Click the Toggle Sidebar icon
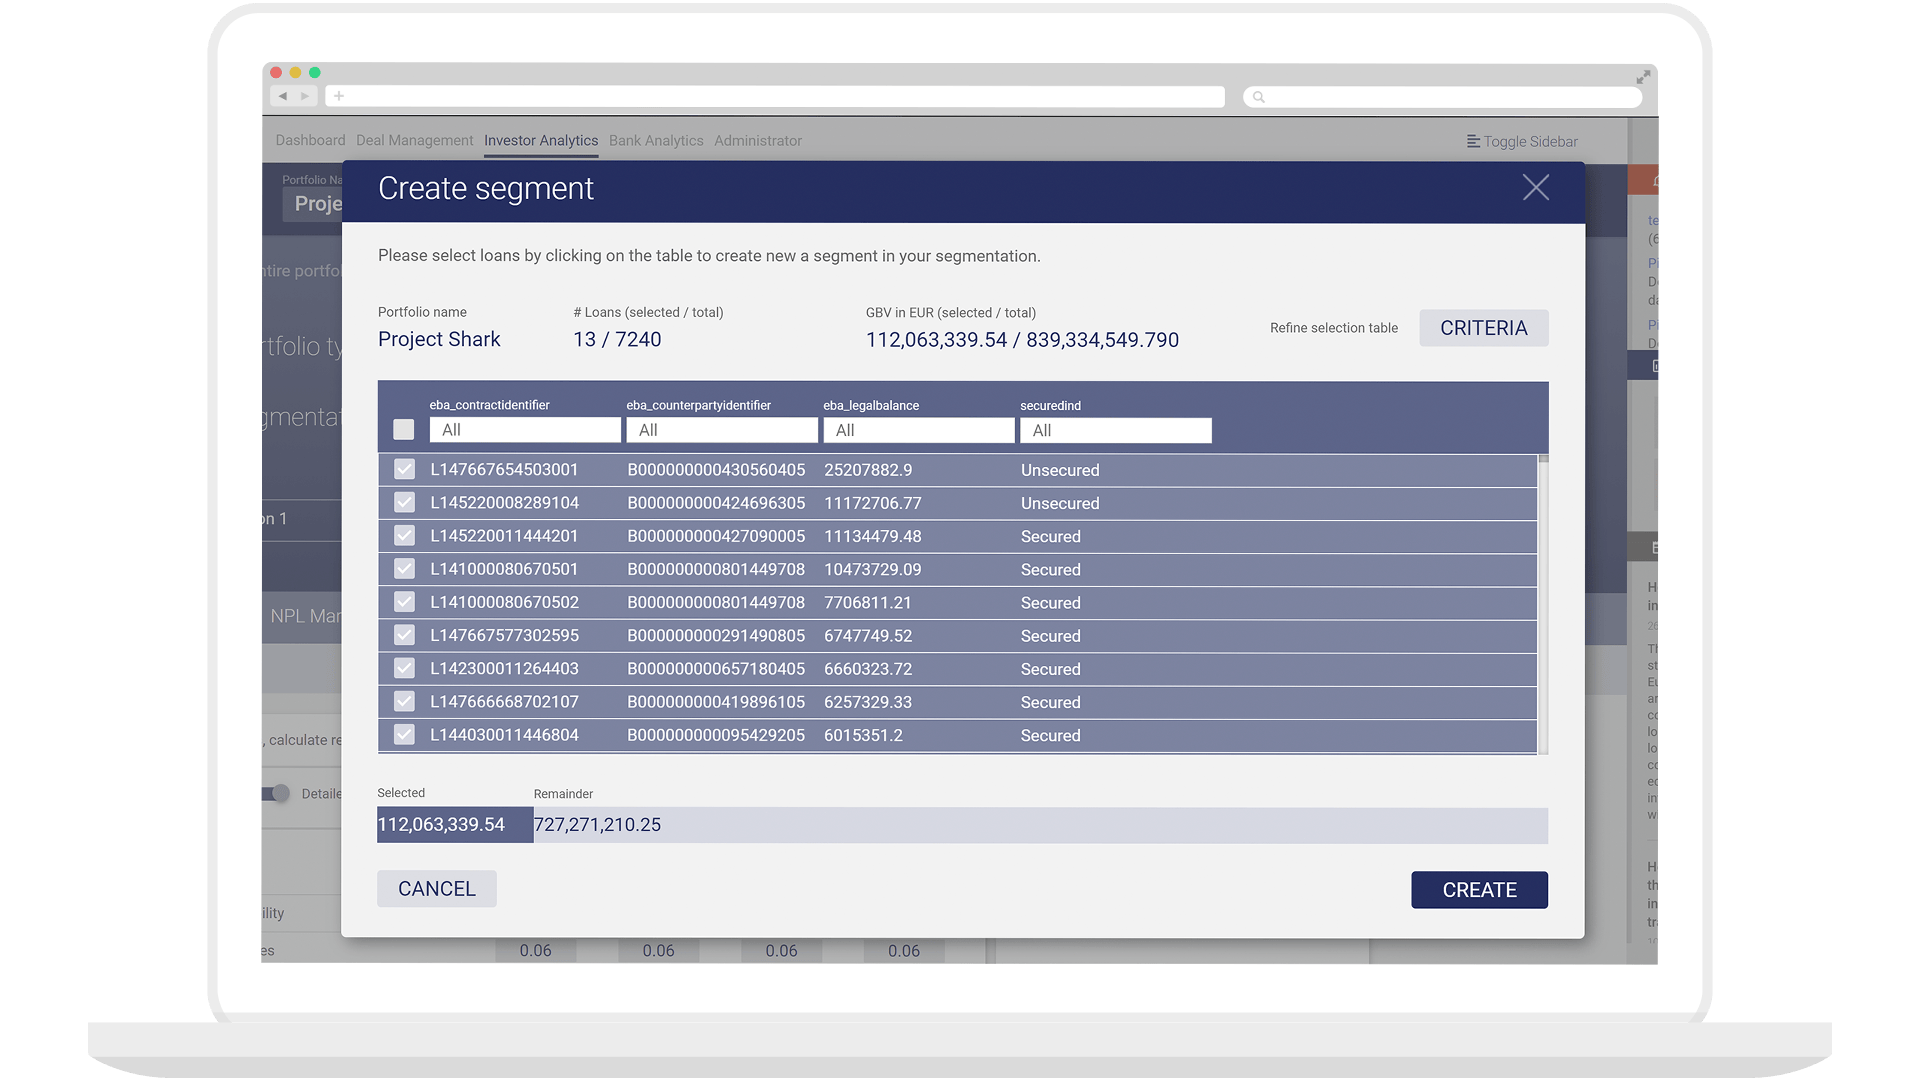Screen dimensions: 1920x1080 [1473, 141]
